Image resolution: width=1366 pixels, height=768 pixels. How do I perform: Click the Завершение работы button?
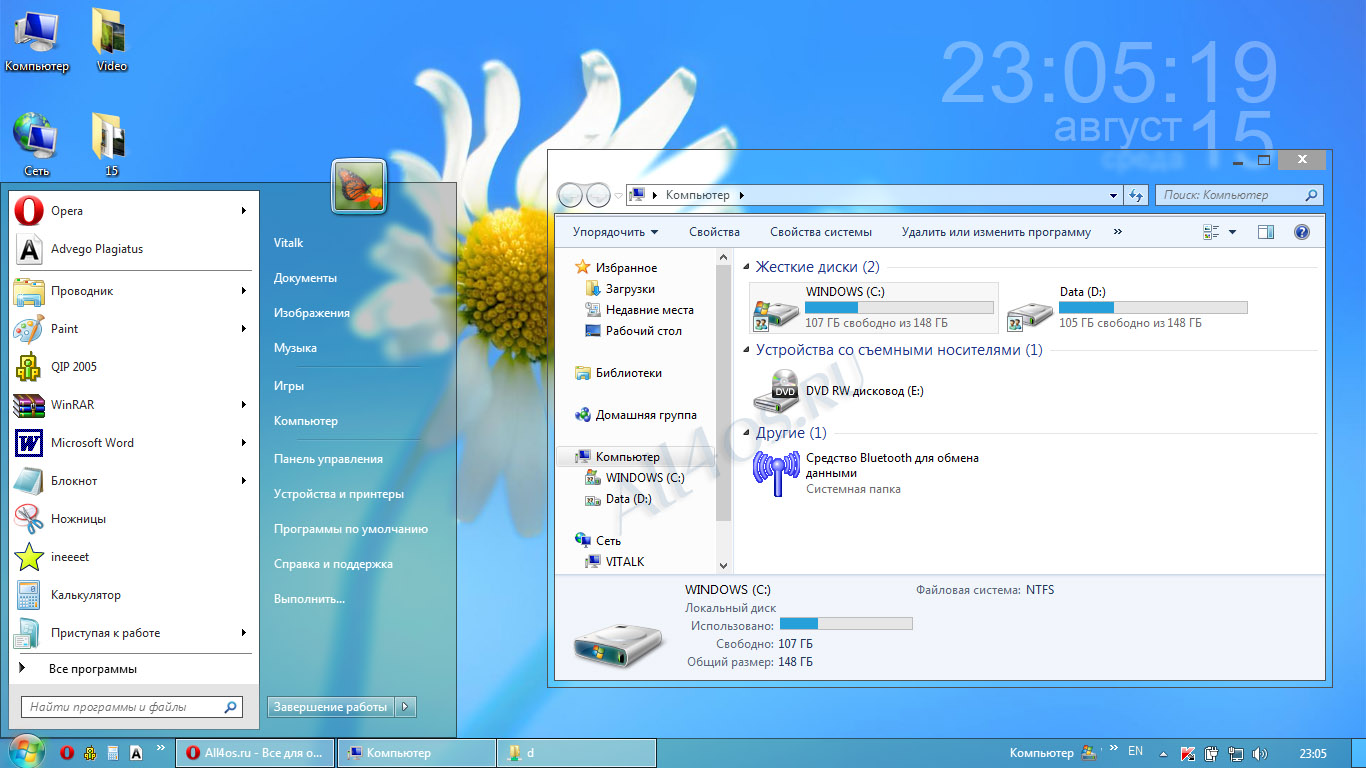pyautogui.click(x=330, y=707)
